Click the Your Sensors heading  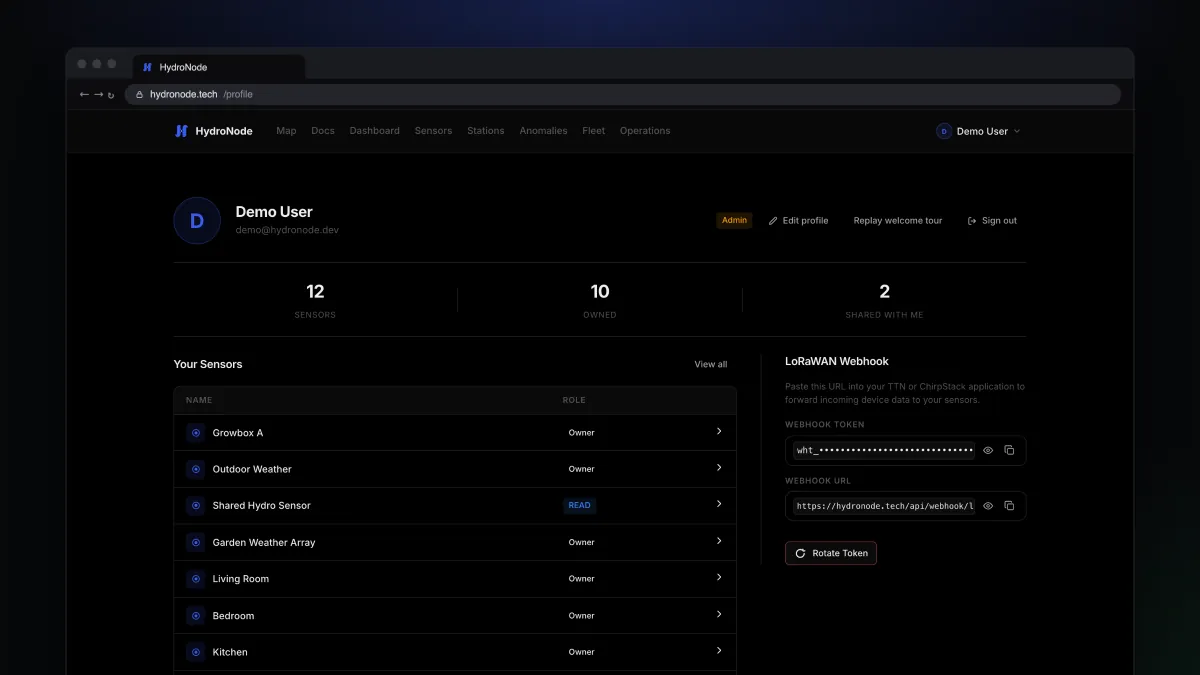tap(208, 364)
